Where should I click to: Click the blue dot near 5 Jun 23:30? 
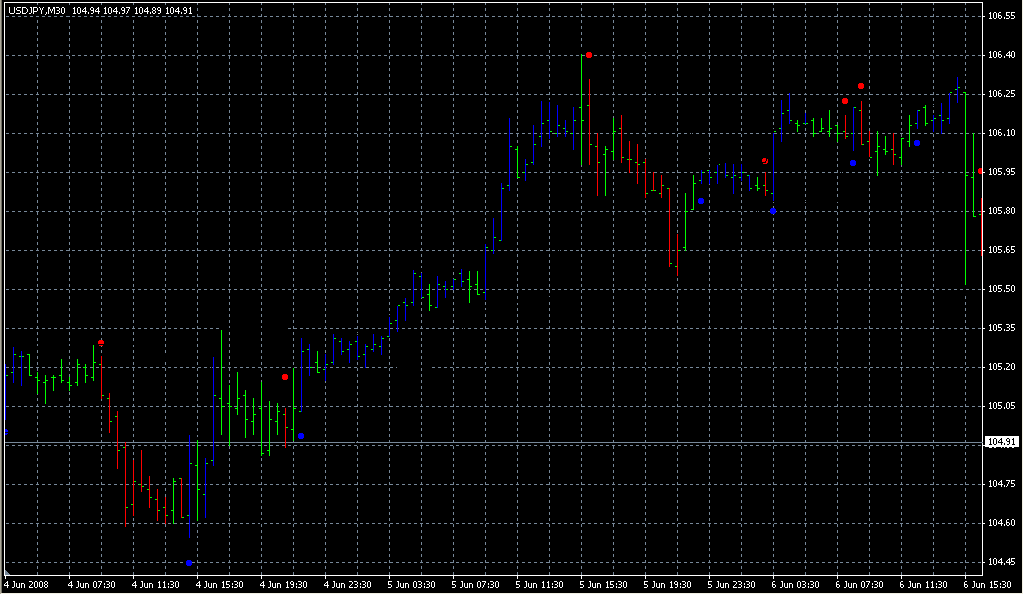pyautogui.click(x=701, y=201)
